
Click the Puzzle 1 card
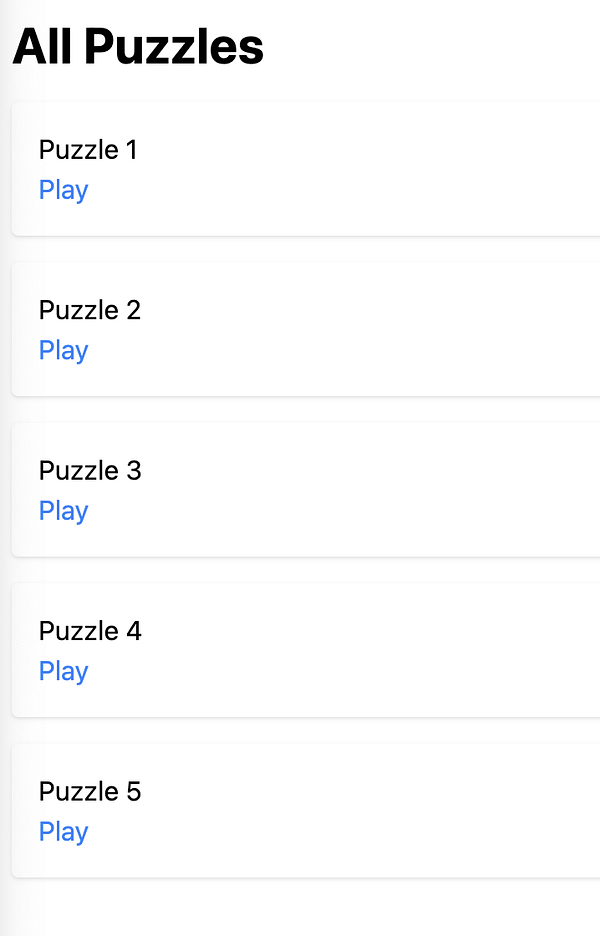pyautogui.click(x=300, y=169)
